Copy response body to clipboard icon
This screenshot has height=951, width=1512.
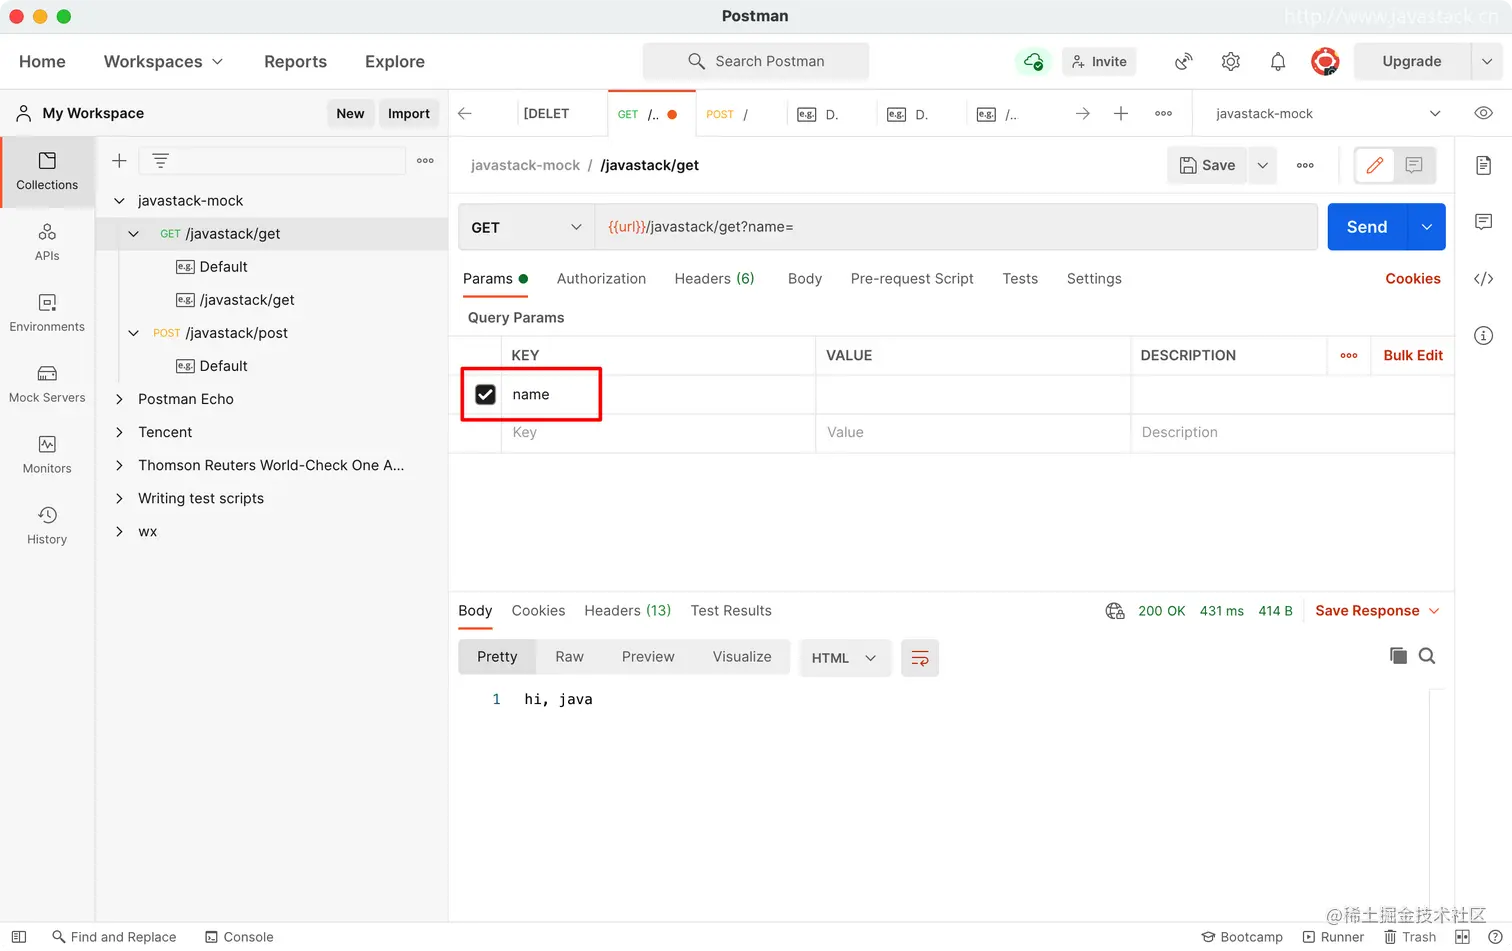1398,656
